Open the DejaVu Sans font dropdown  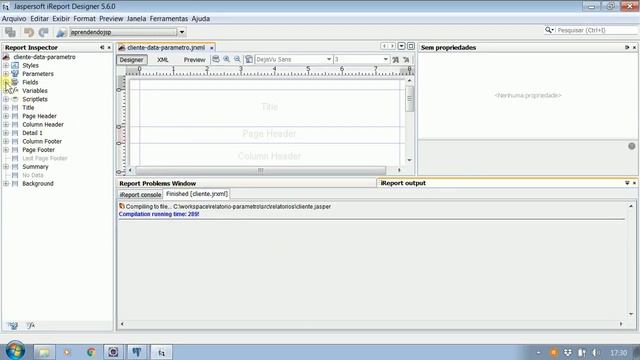pos(329,59)
